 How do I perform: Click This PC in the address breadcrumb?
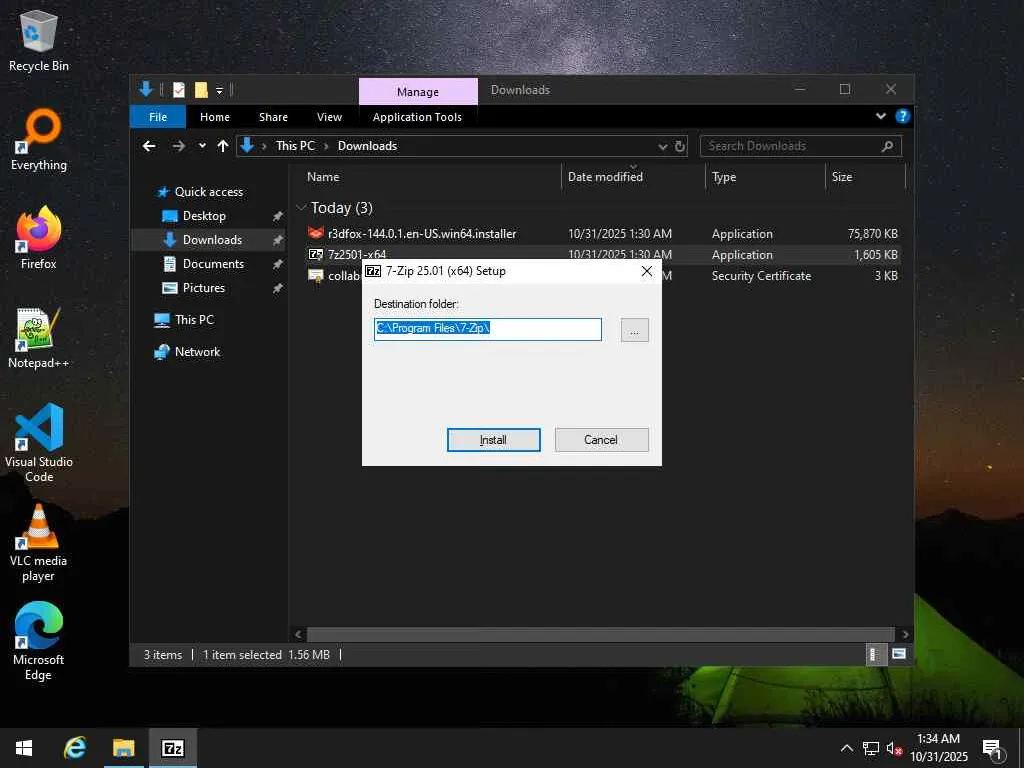coord(295,146)
